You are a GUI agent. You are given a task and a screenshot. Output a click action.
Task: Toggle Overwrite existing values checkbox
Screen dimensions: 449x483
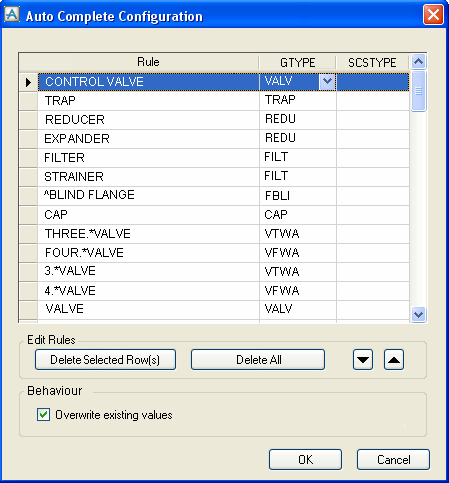click(43, 415)
